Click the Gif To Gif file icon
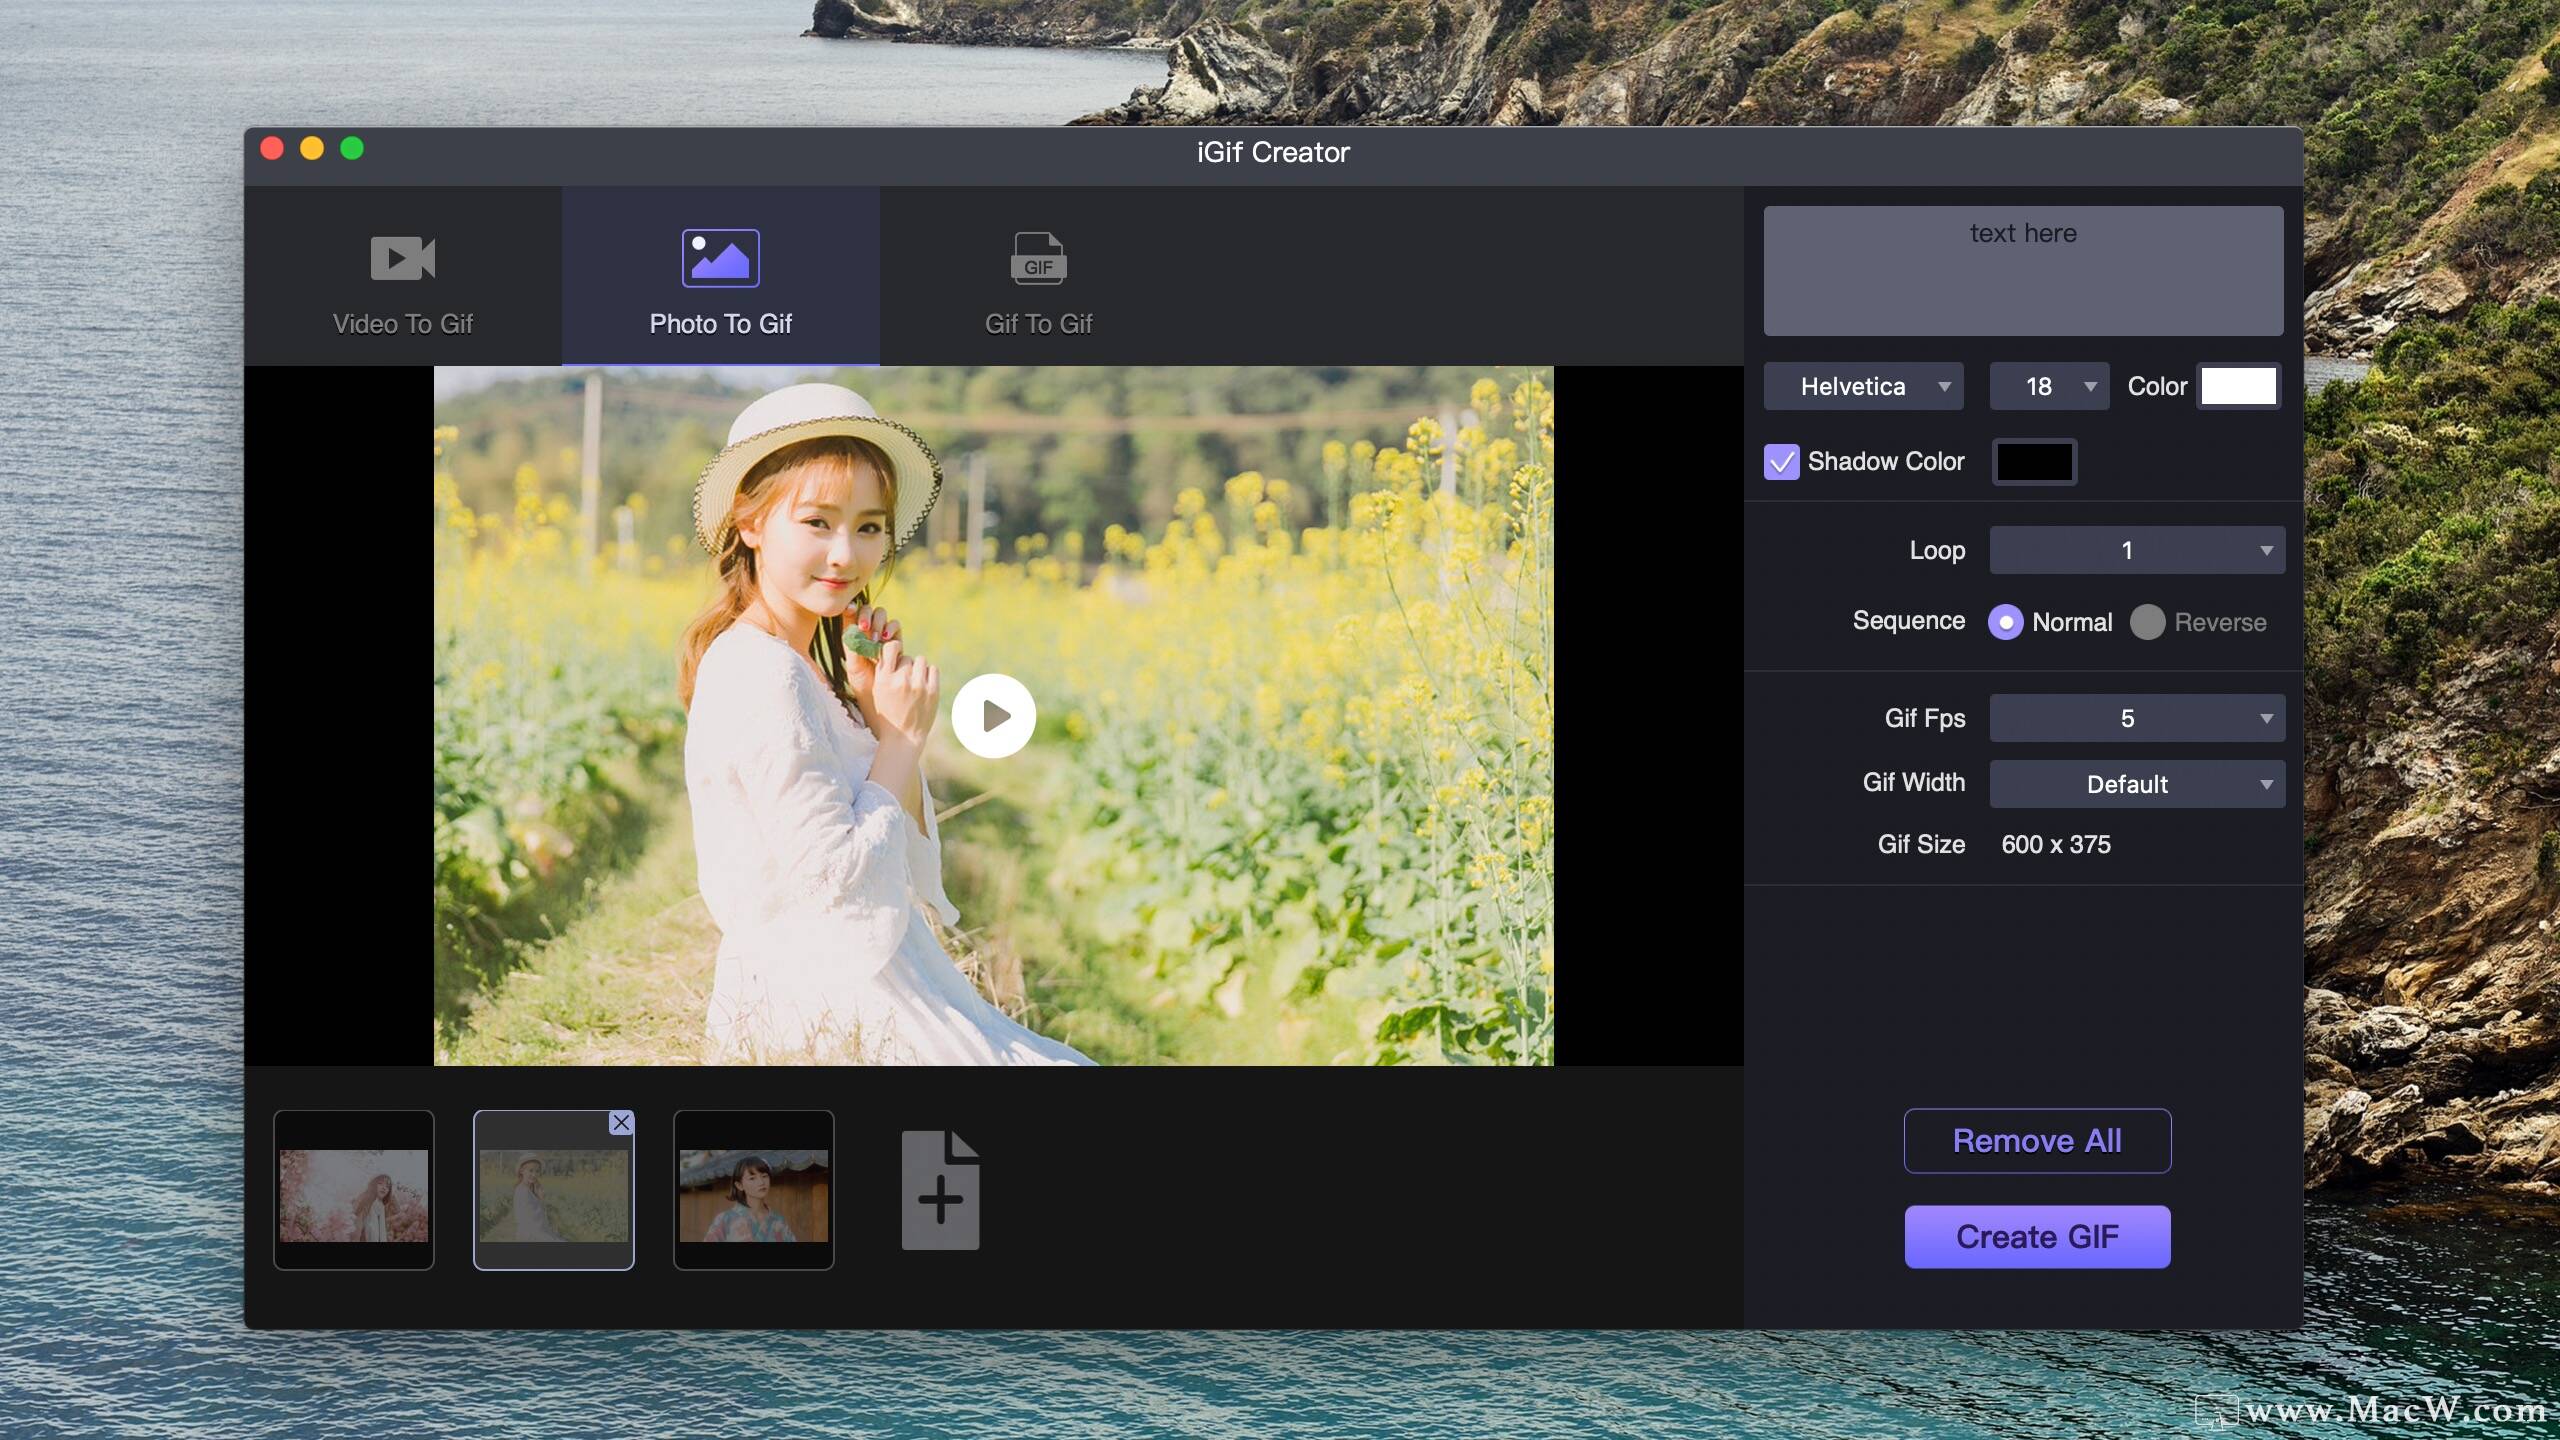Screen dimensions: 2560x1440 pos(1038,258)
